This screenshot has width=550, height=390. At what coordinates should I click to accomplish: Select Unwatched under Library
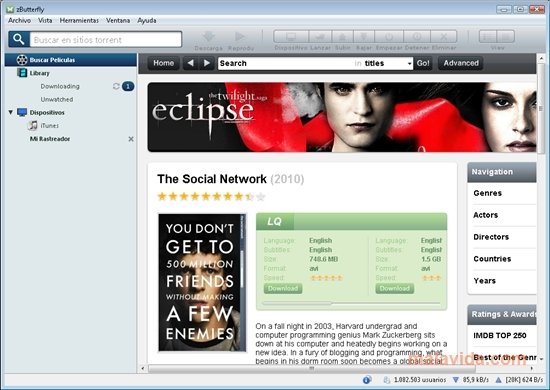point(57,99)
